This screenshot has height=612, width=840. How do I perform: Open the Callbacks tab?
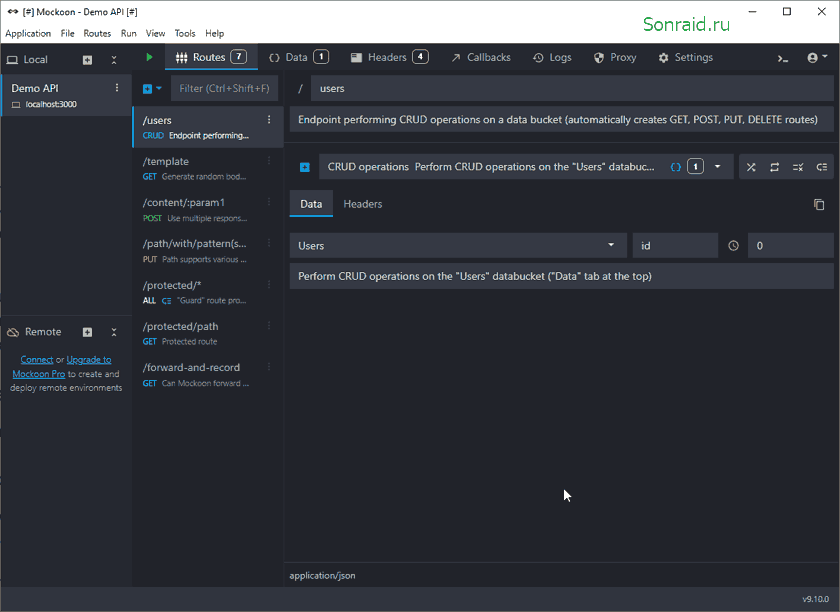[481, 57]
